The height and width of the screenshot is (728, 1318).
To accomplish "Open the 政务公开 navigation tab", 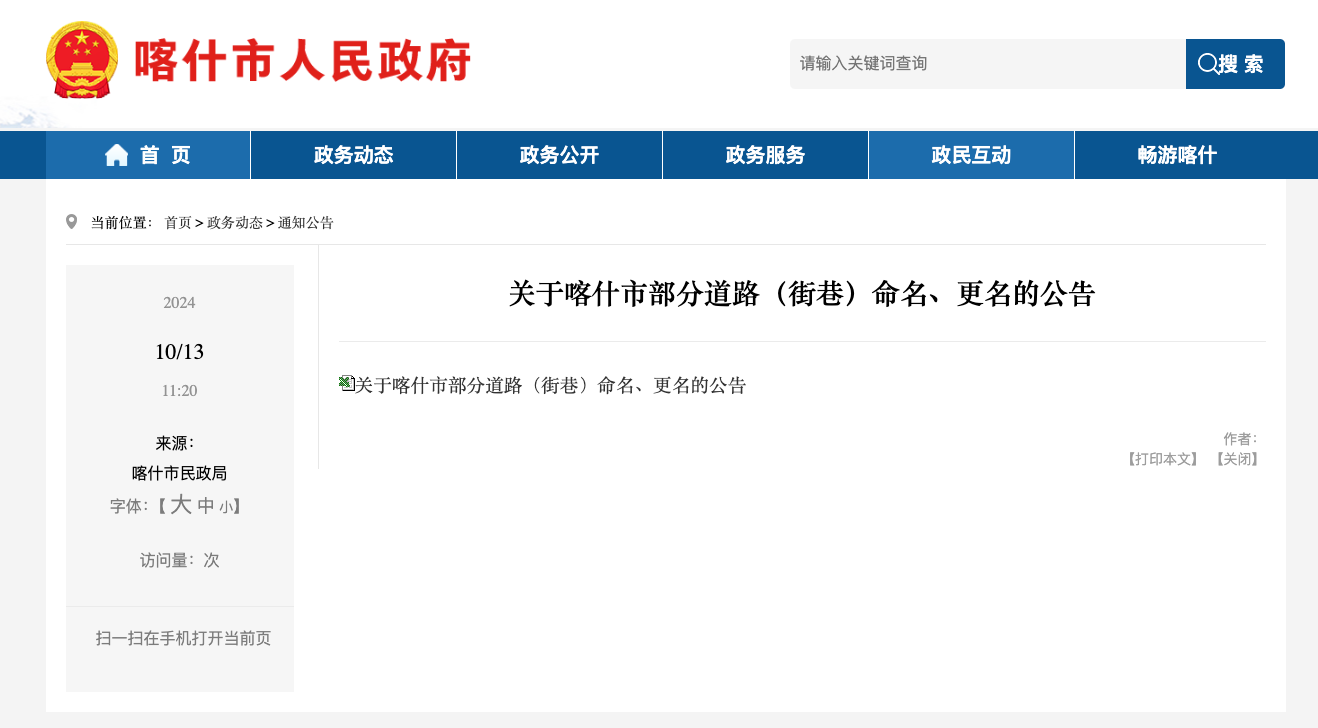I will 559,155.
